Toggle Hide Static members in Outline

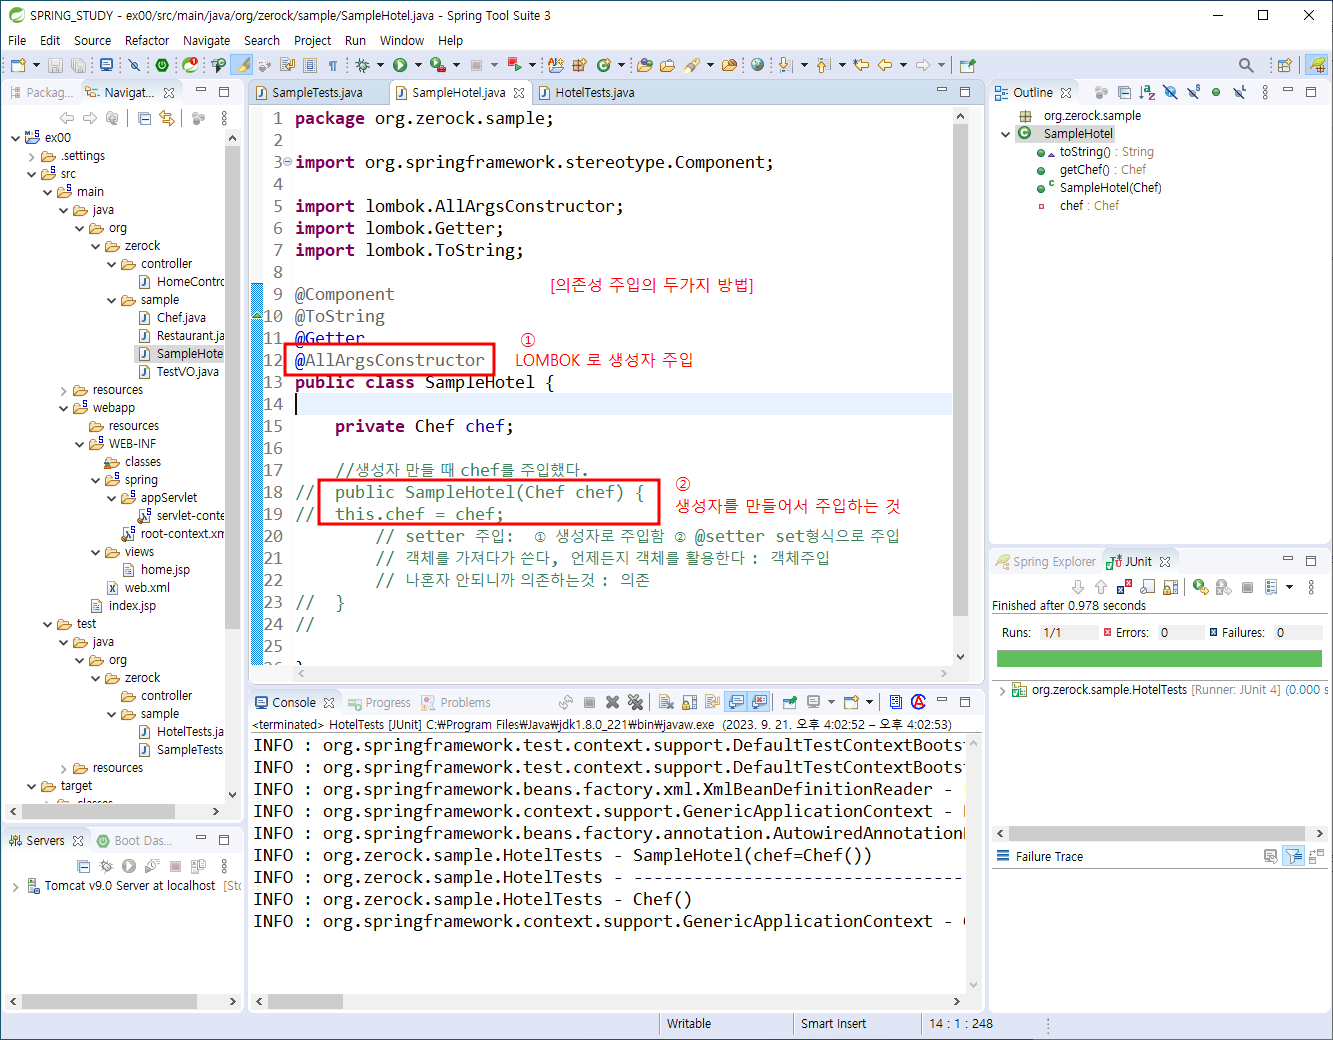[1193, 92]
